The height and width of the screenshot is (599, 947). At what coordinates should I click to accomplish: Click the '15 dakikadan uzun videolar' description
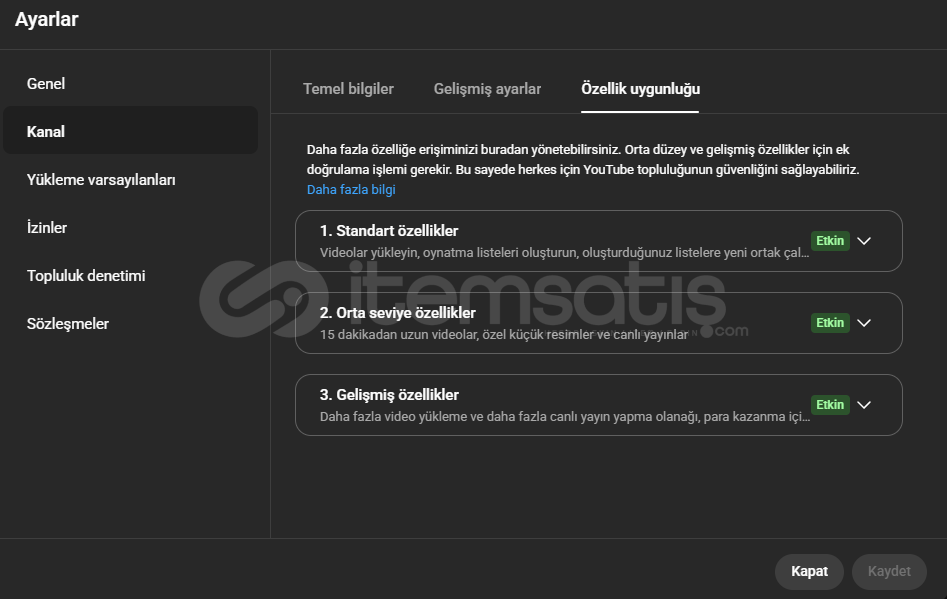(504, 335)
